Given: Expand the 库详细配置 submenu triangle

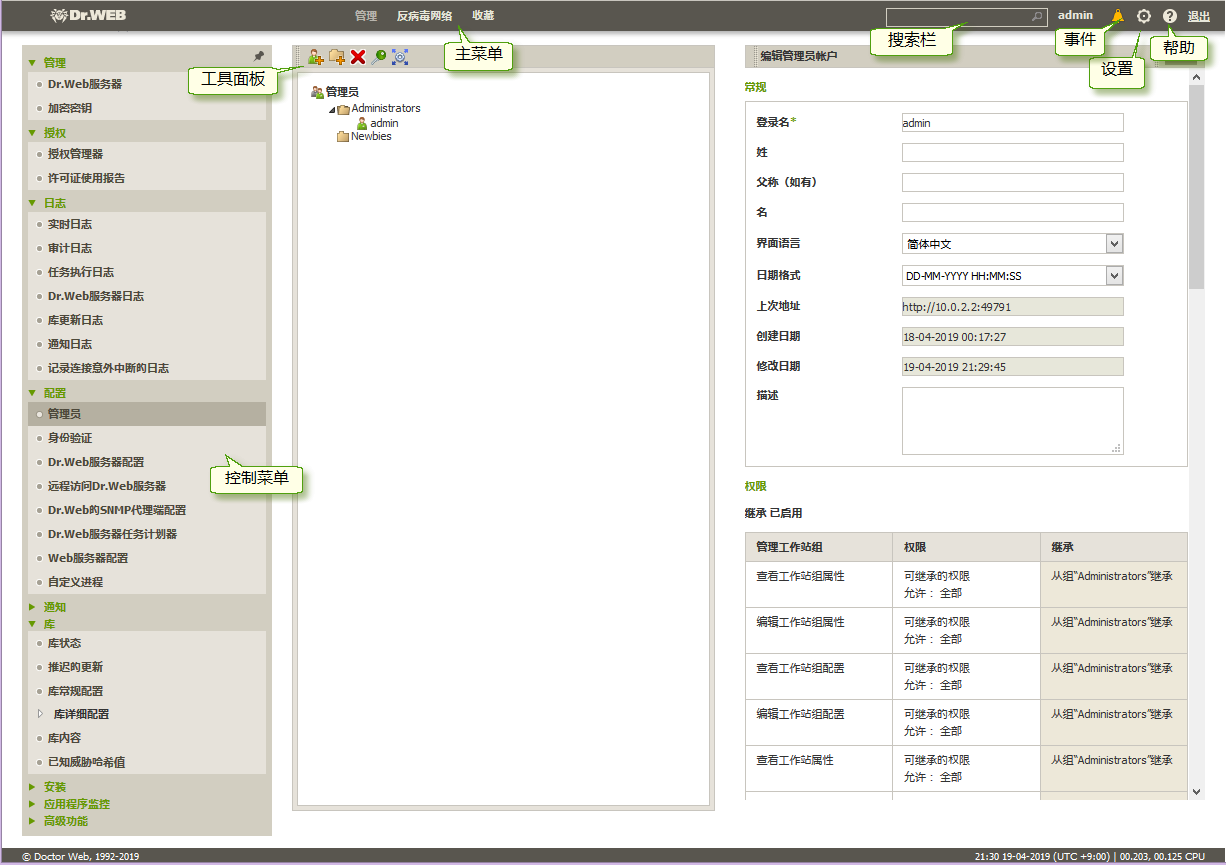Looking at the screenshot, I should pos(40,714).
